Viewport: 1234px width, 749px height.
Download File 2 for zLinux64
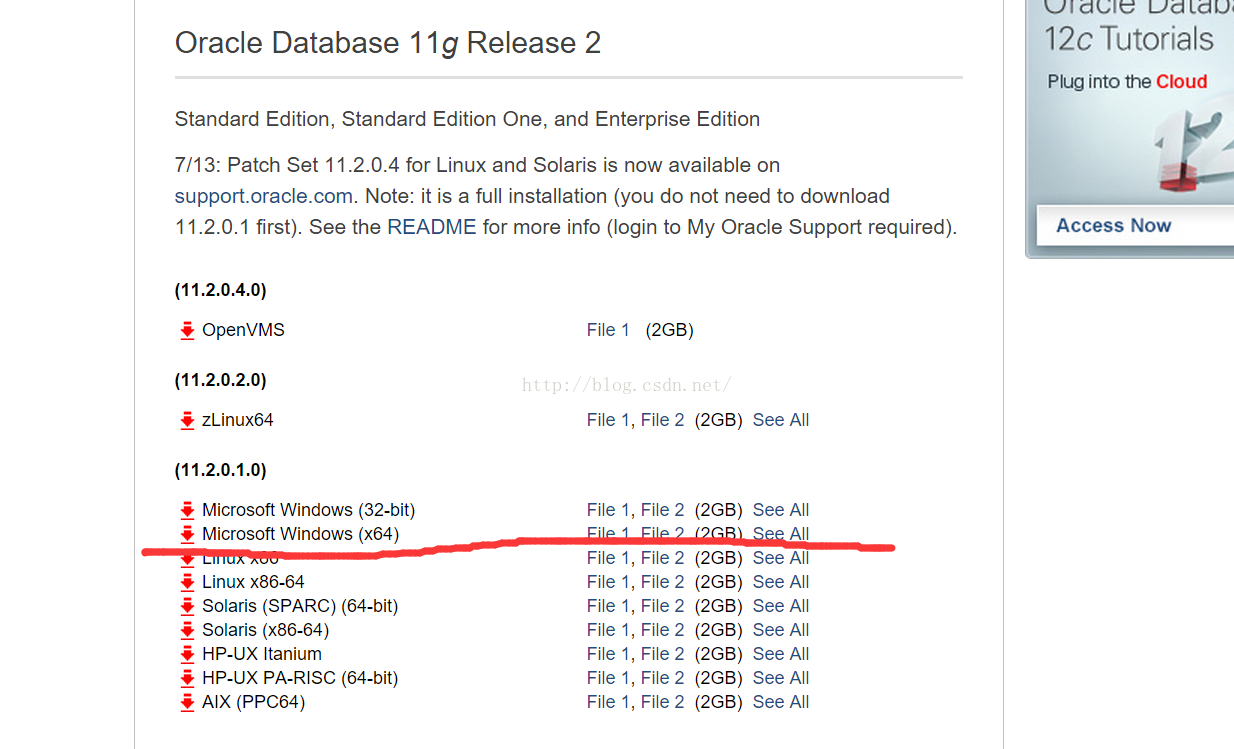[x=663, y=420]
